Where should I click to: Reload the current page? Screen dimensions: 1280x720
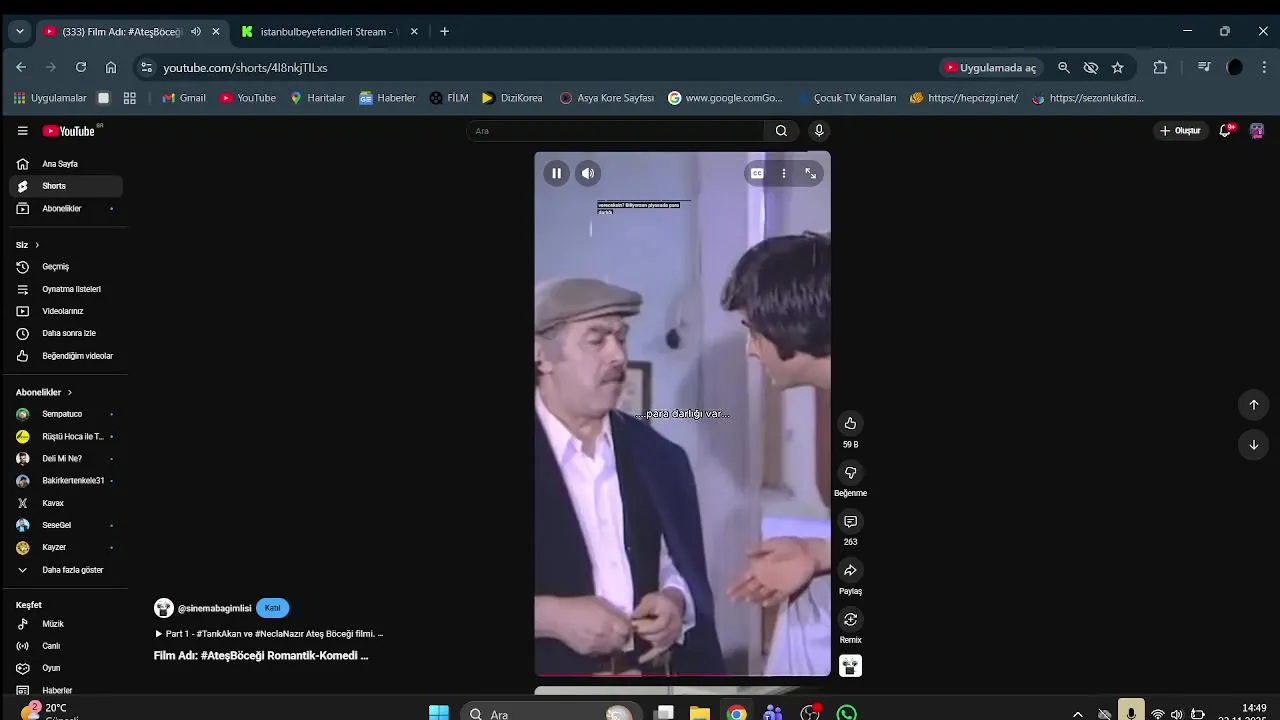pos(81,67)
